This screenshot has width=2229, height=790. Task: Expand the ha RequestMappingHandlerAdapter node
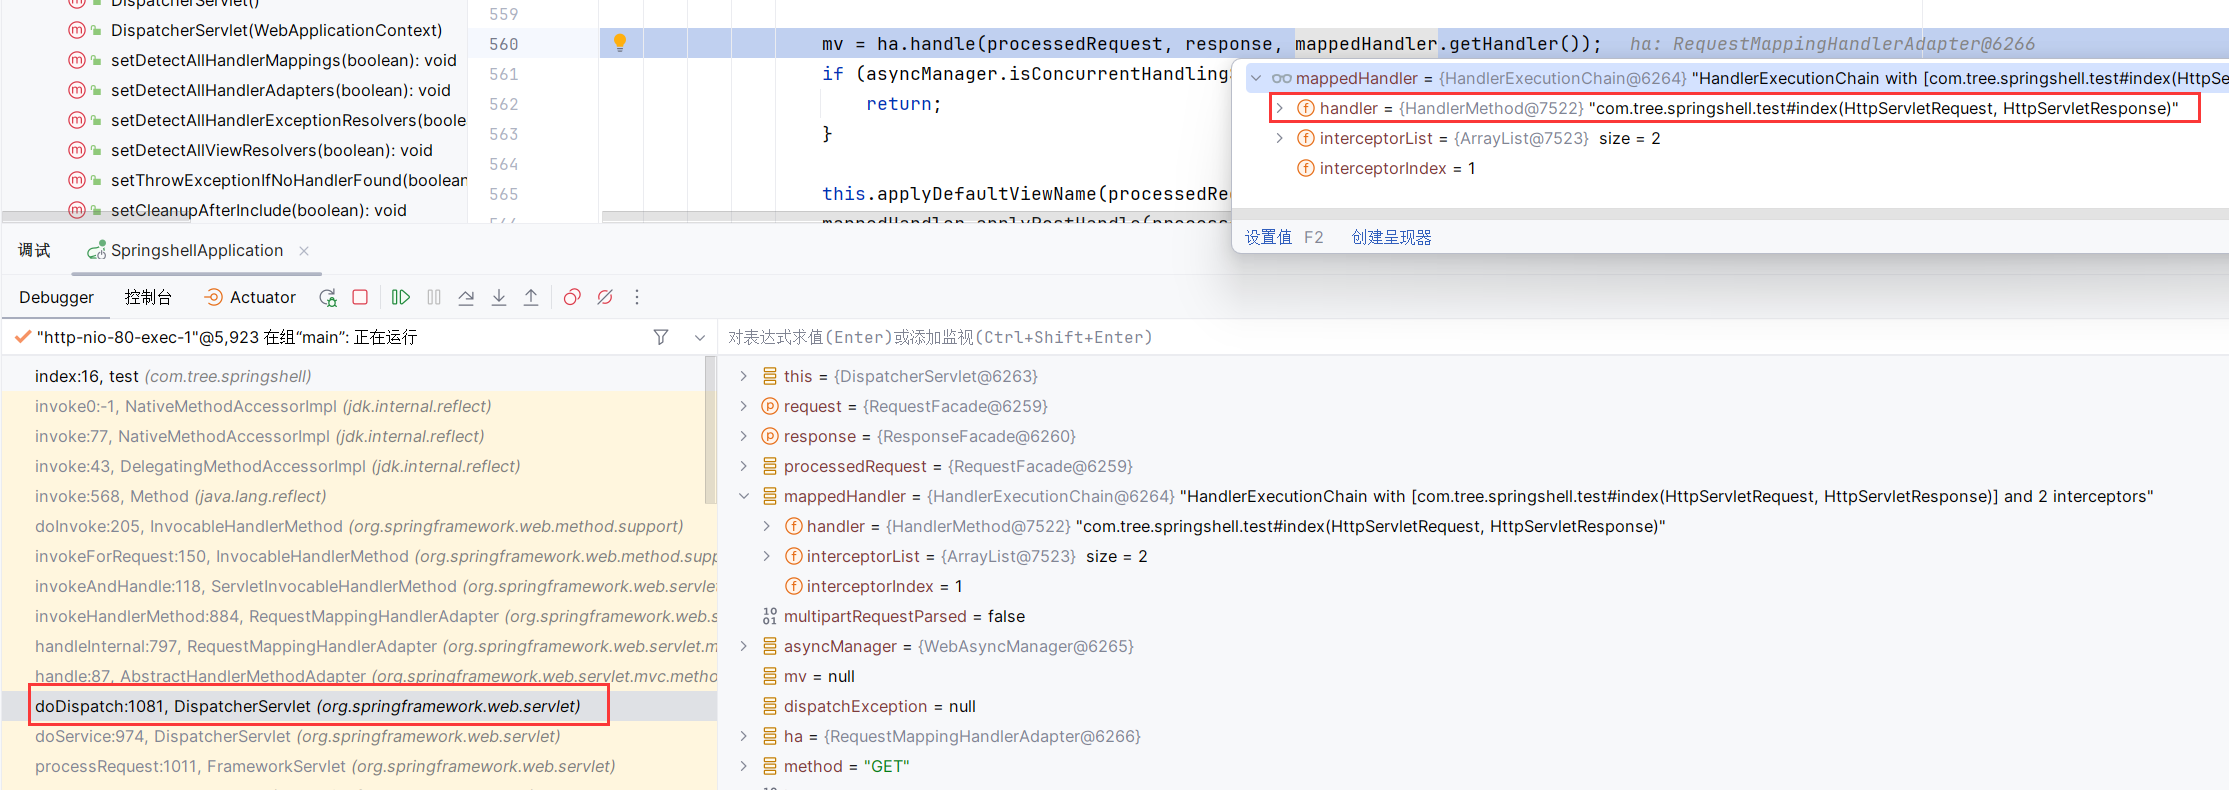click(743, 736)
